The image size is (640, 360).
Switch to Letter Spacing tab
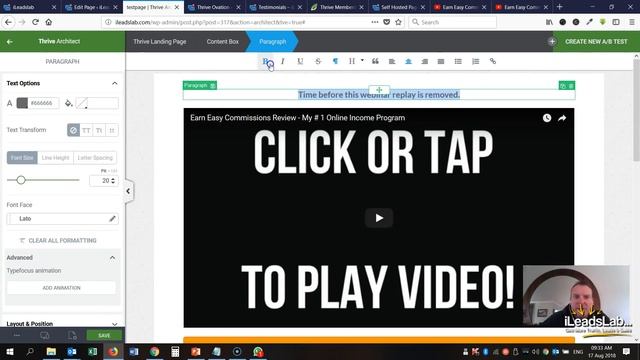(x=95, y=158)
